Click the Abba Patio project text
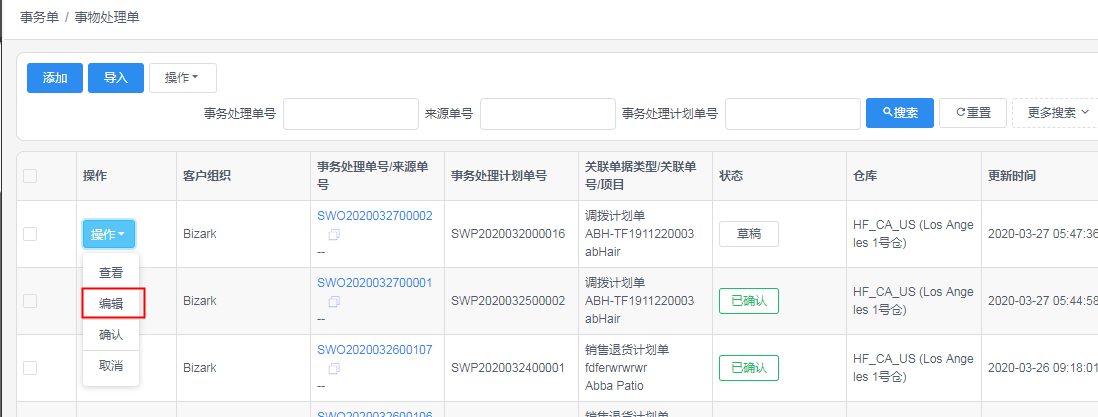This screenshot has height=417, width=1098. coord(614,385)
